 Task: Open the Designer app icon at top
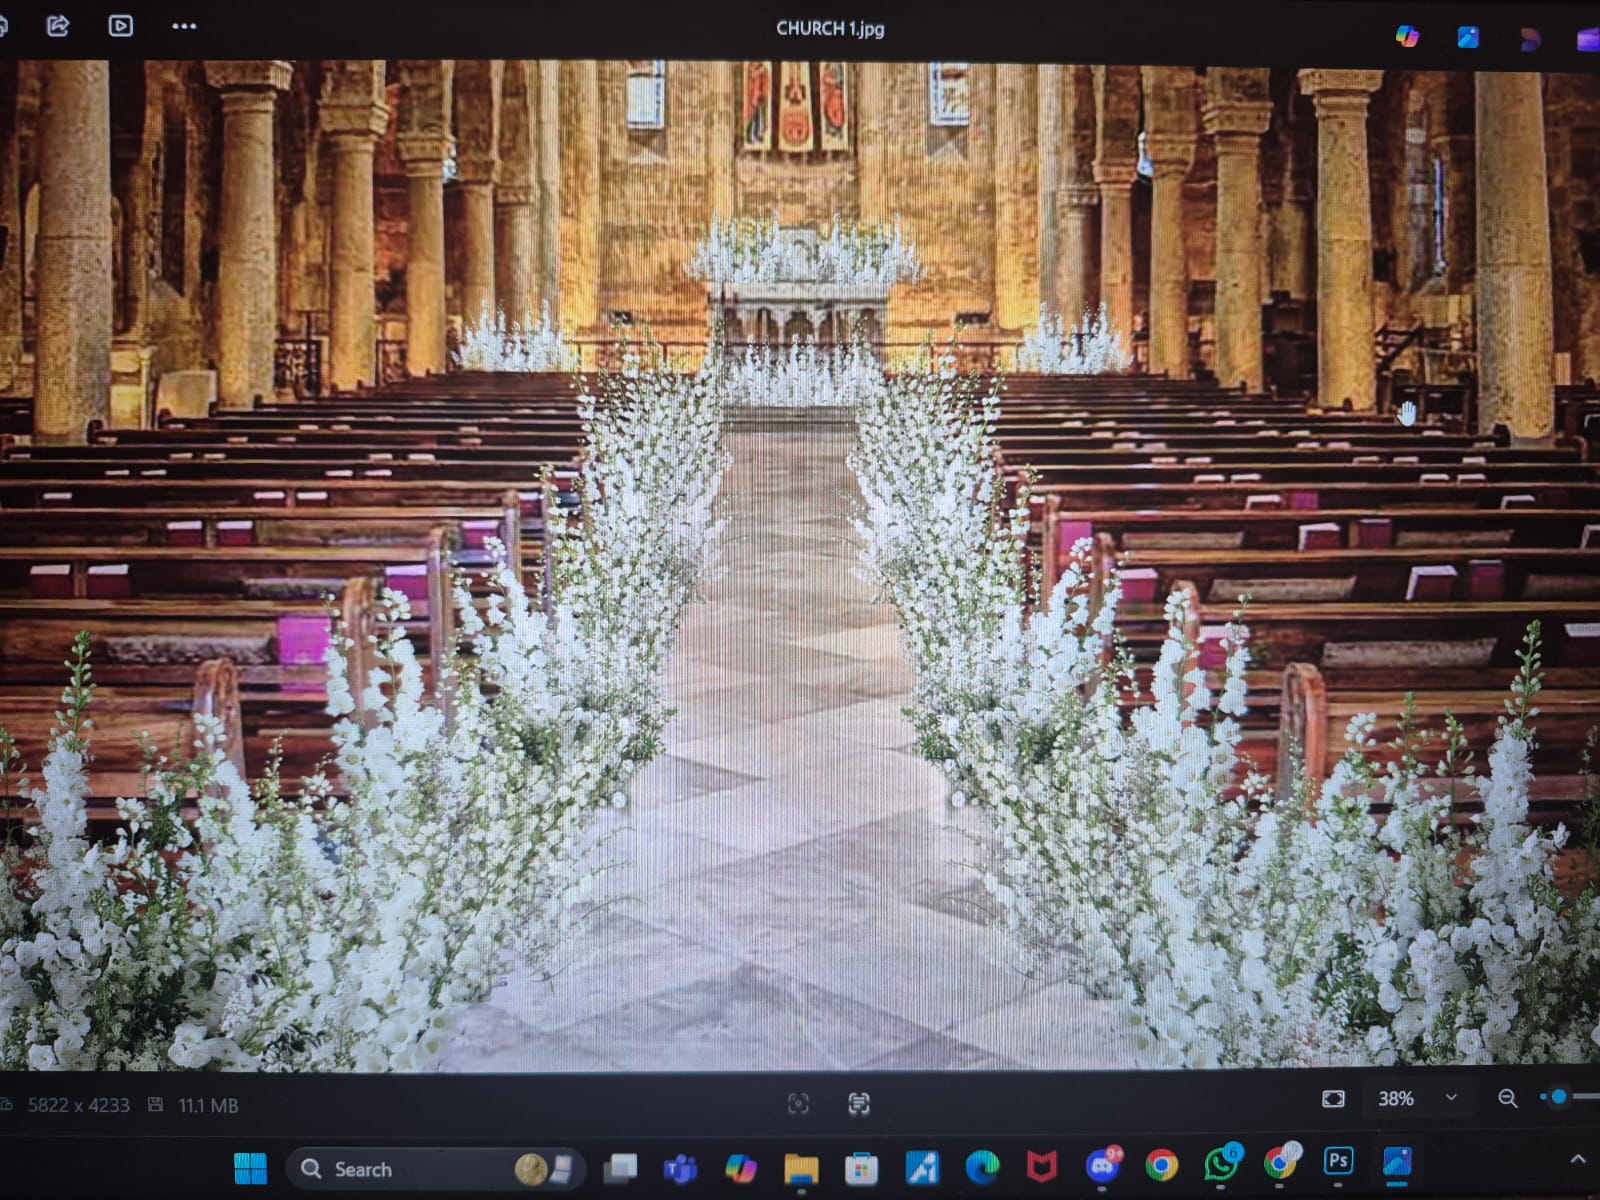(x=1468, y=38)
